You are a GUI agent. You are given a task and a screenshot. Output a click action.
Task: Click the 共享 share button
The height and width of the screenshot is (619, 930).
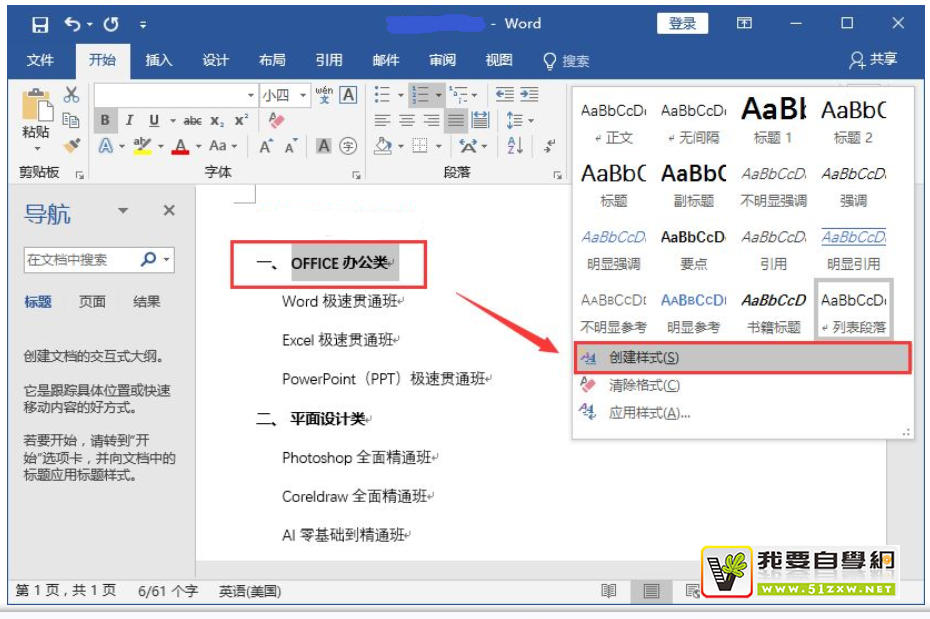873,60
